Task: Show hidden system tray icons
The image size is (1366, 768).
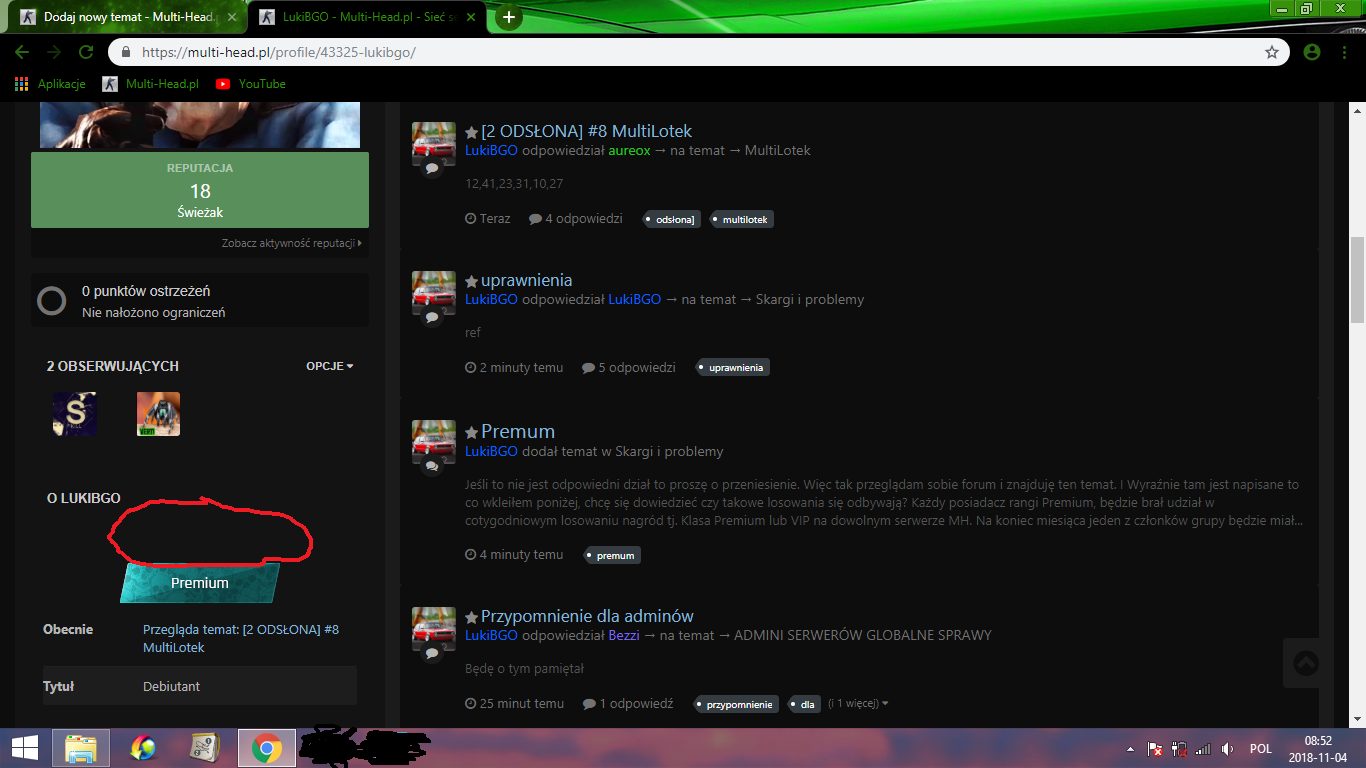Action: tap(1130, 748)
